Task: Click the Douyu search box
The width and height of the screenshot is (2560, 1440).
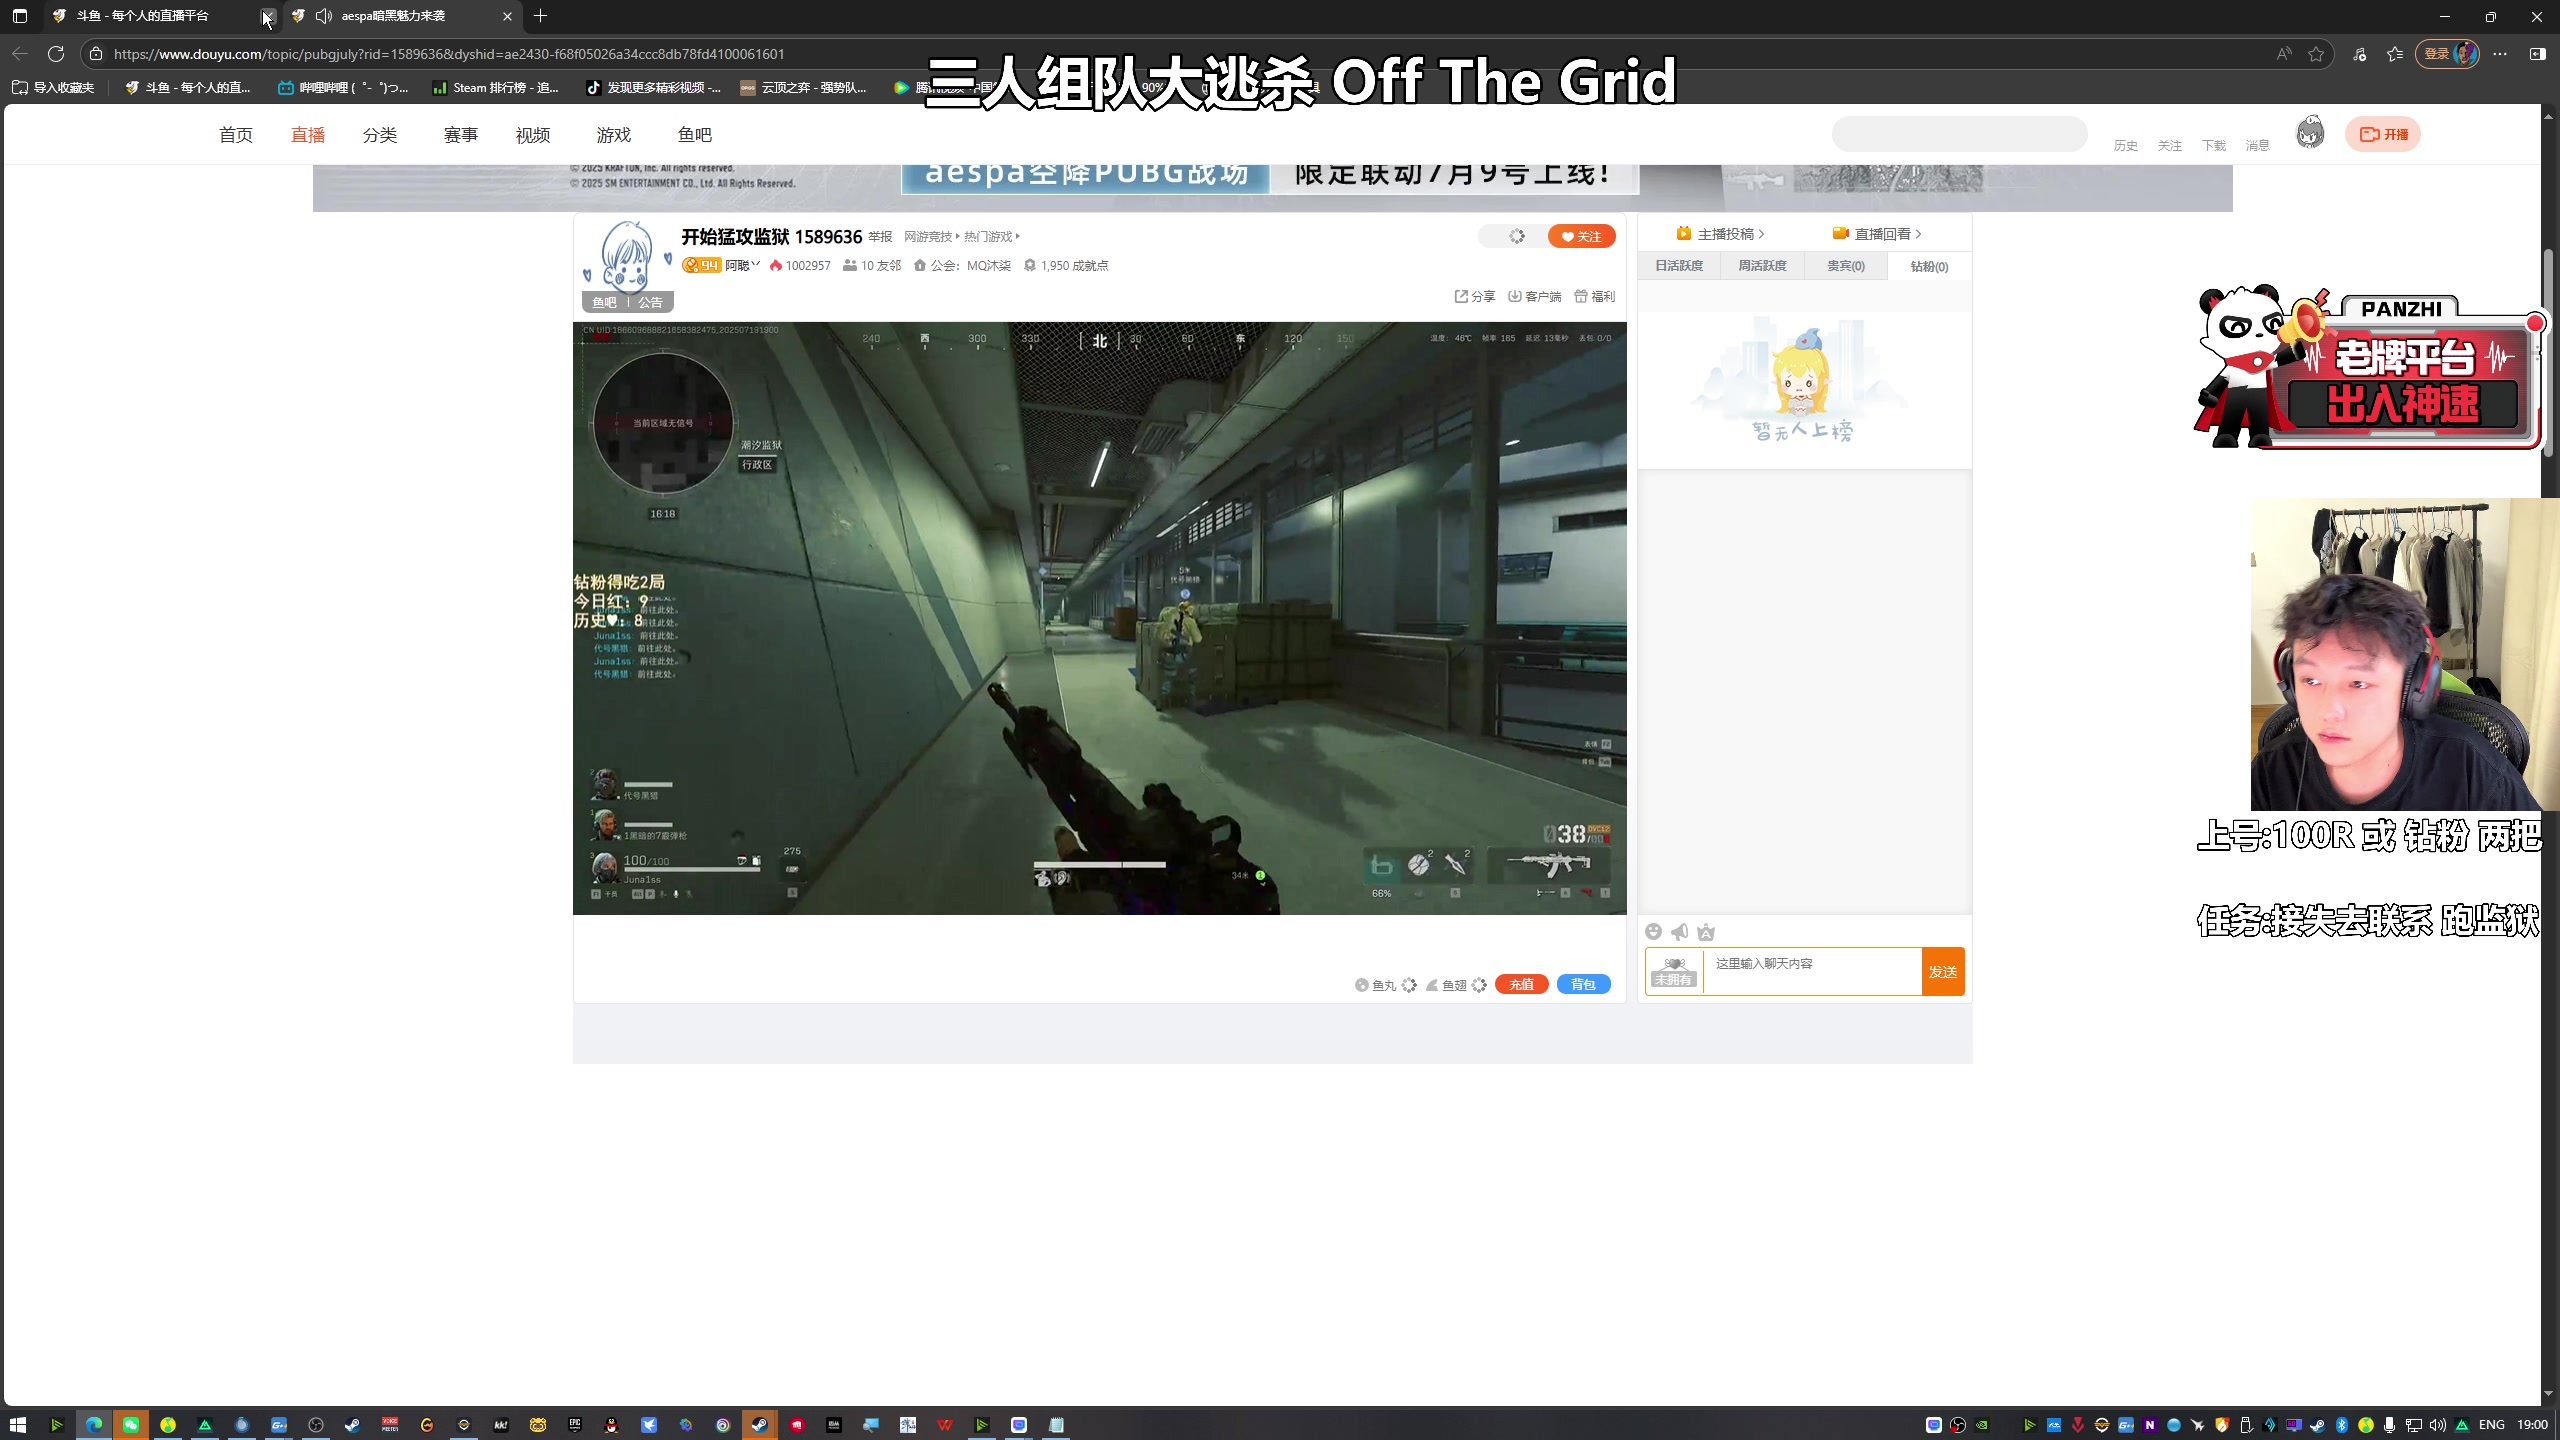Action: [x=1959, y=134]
